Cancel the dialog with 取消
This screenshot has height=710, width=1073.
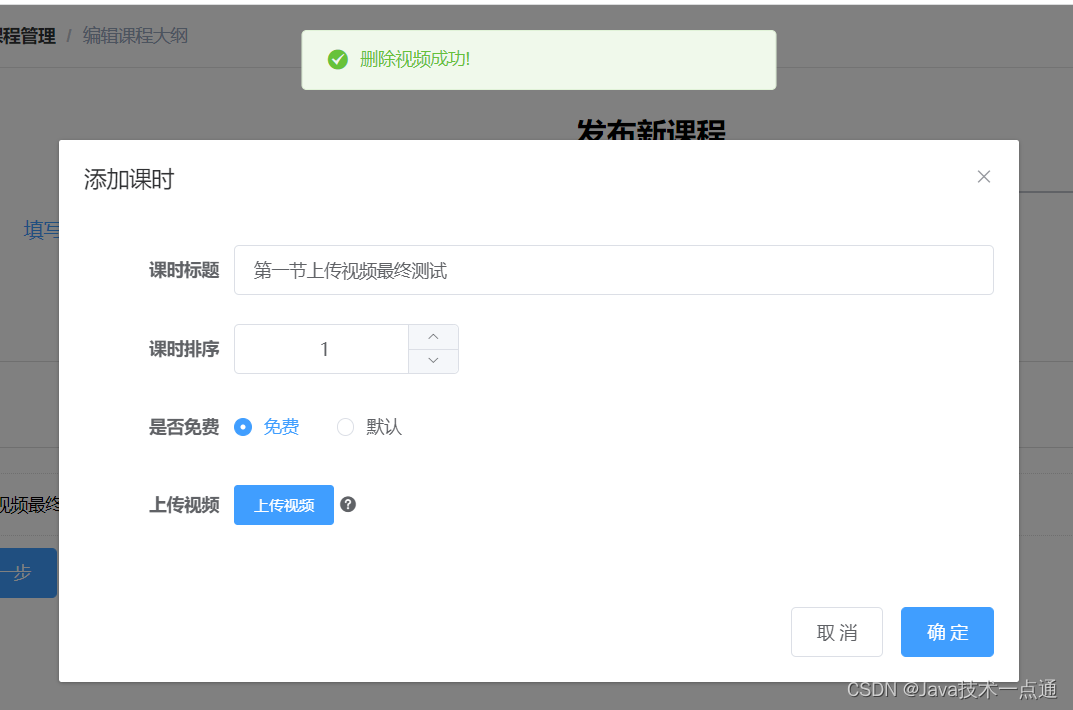[836, 632]
